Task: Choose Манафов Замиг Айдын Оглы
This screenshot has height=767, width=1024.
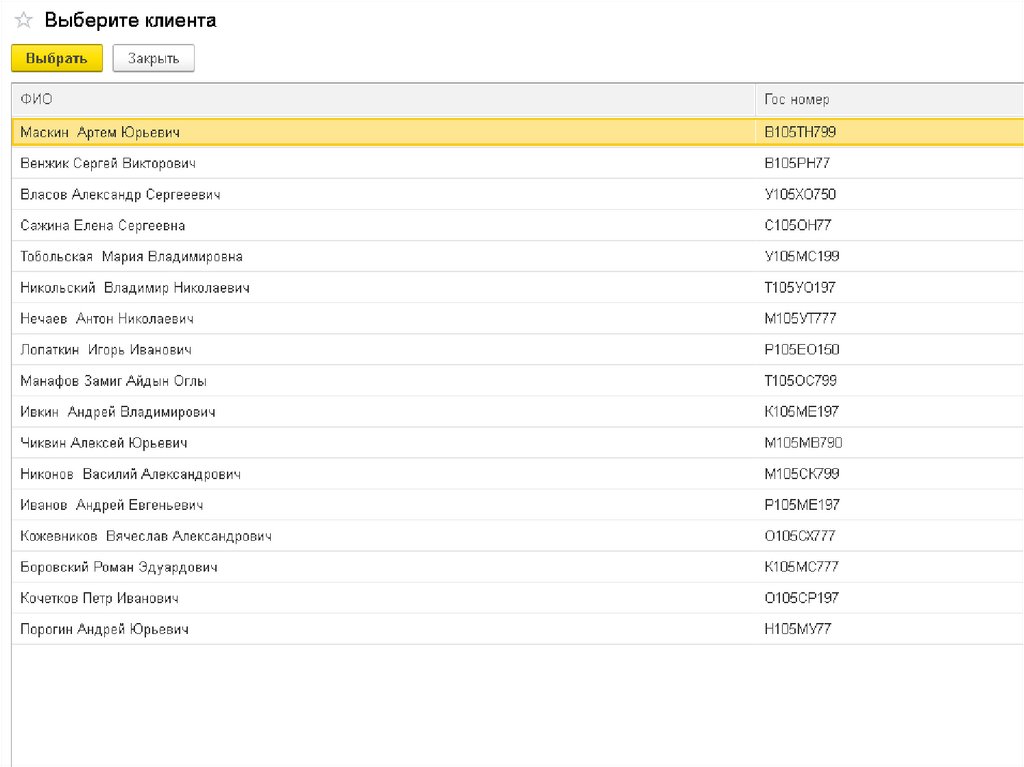Action: click(113, 381)
